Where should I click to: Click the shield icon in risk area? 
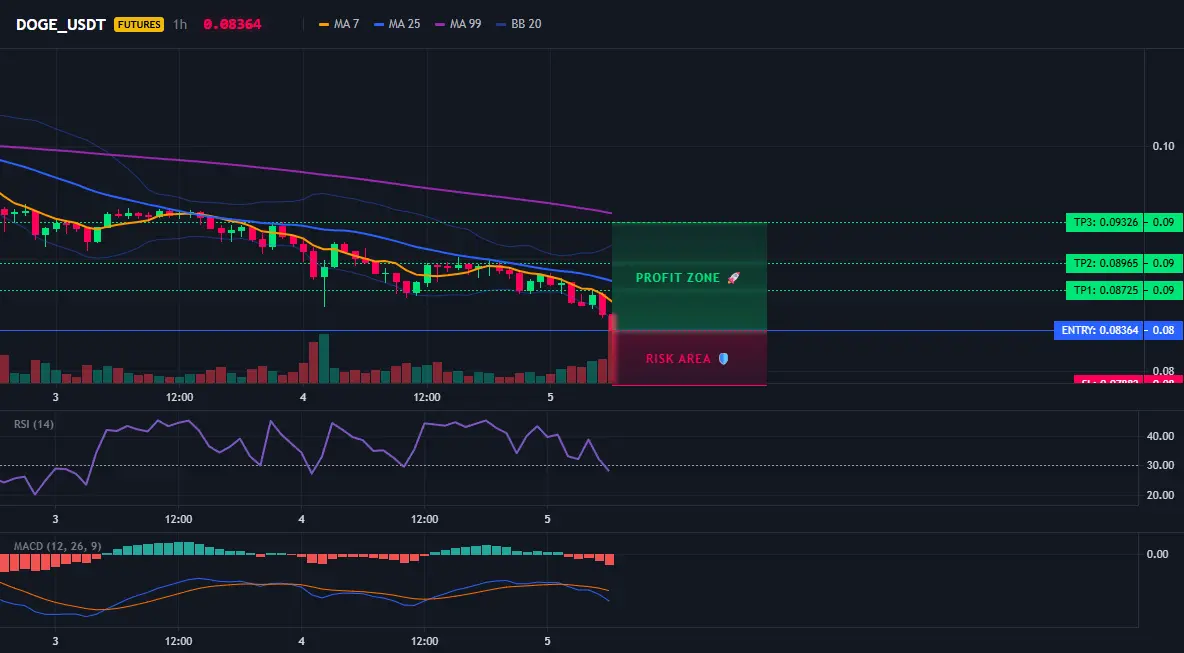723,359
